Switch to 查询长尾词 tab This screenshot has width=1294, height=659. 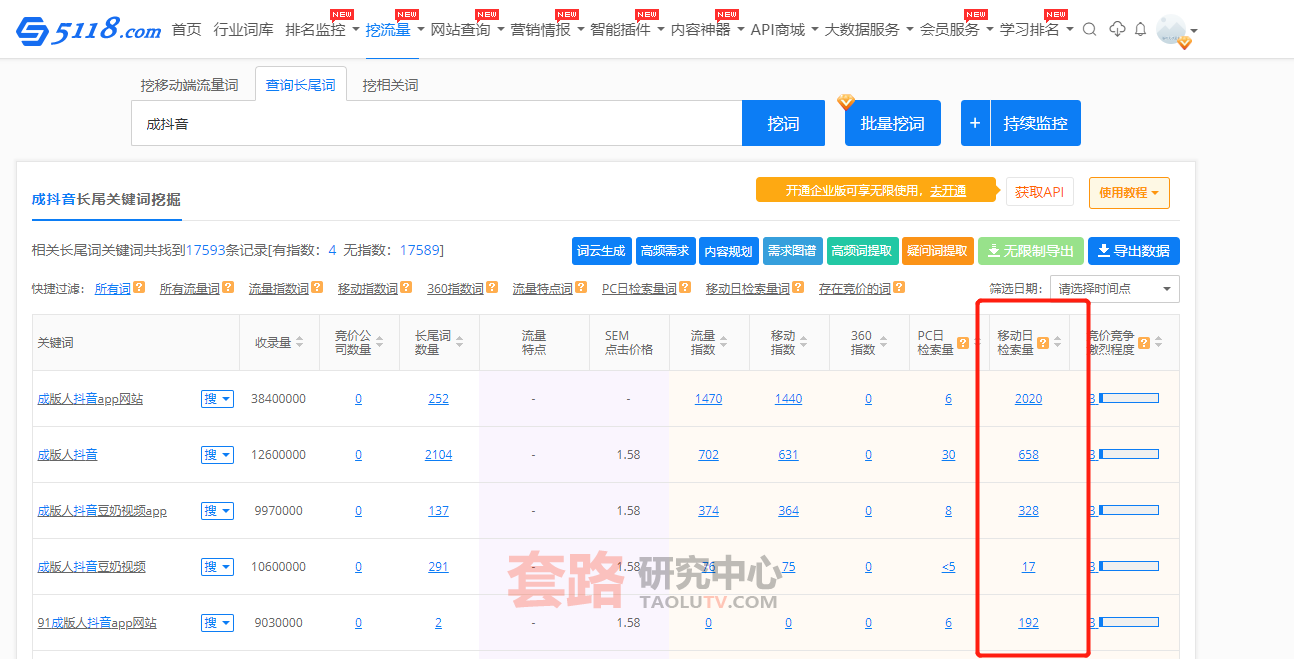coord(301,85)
